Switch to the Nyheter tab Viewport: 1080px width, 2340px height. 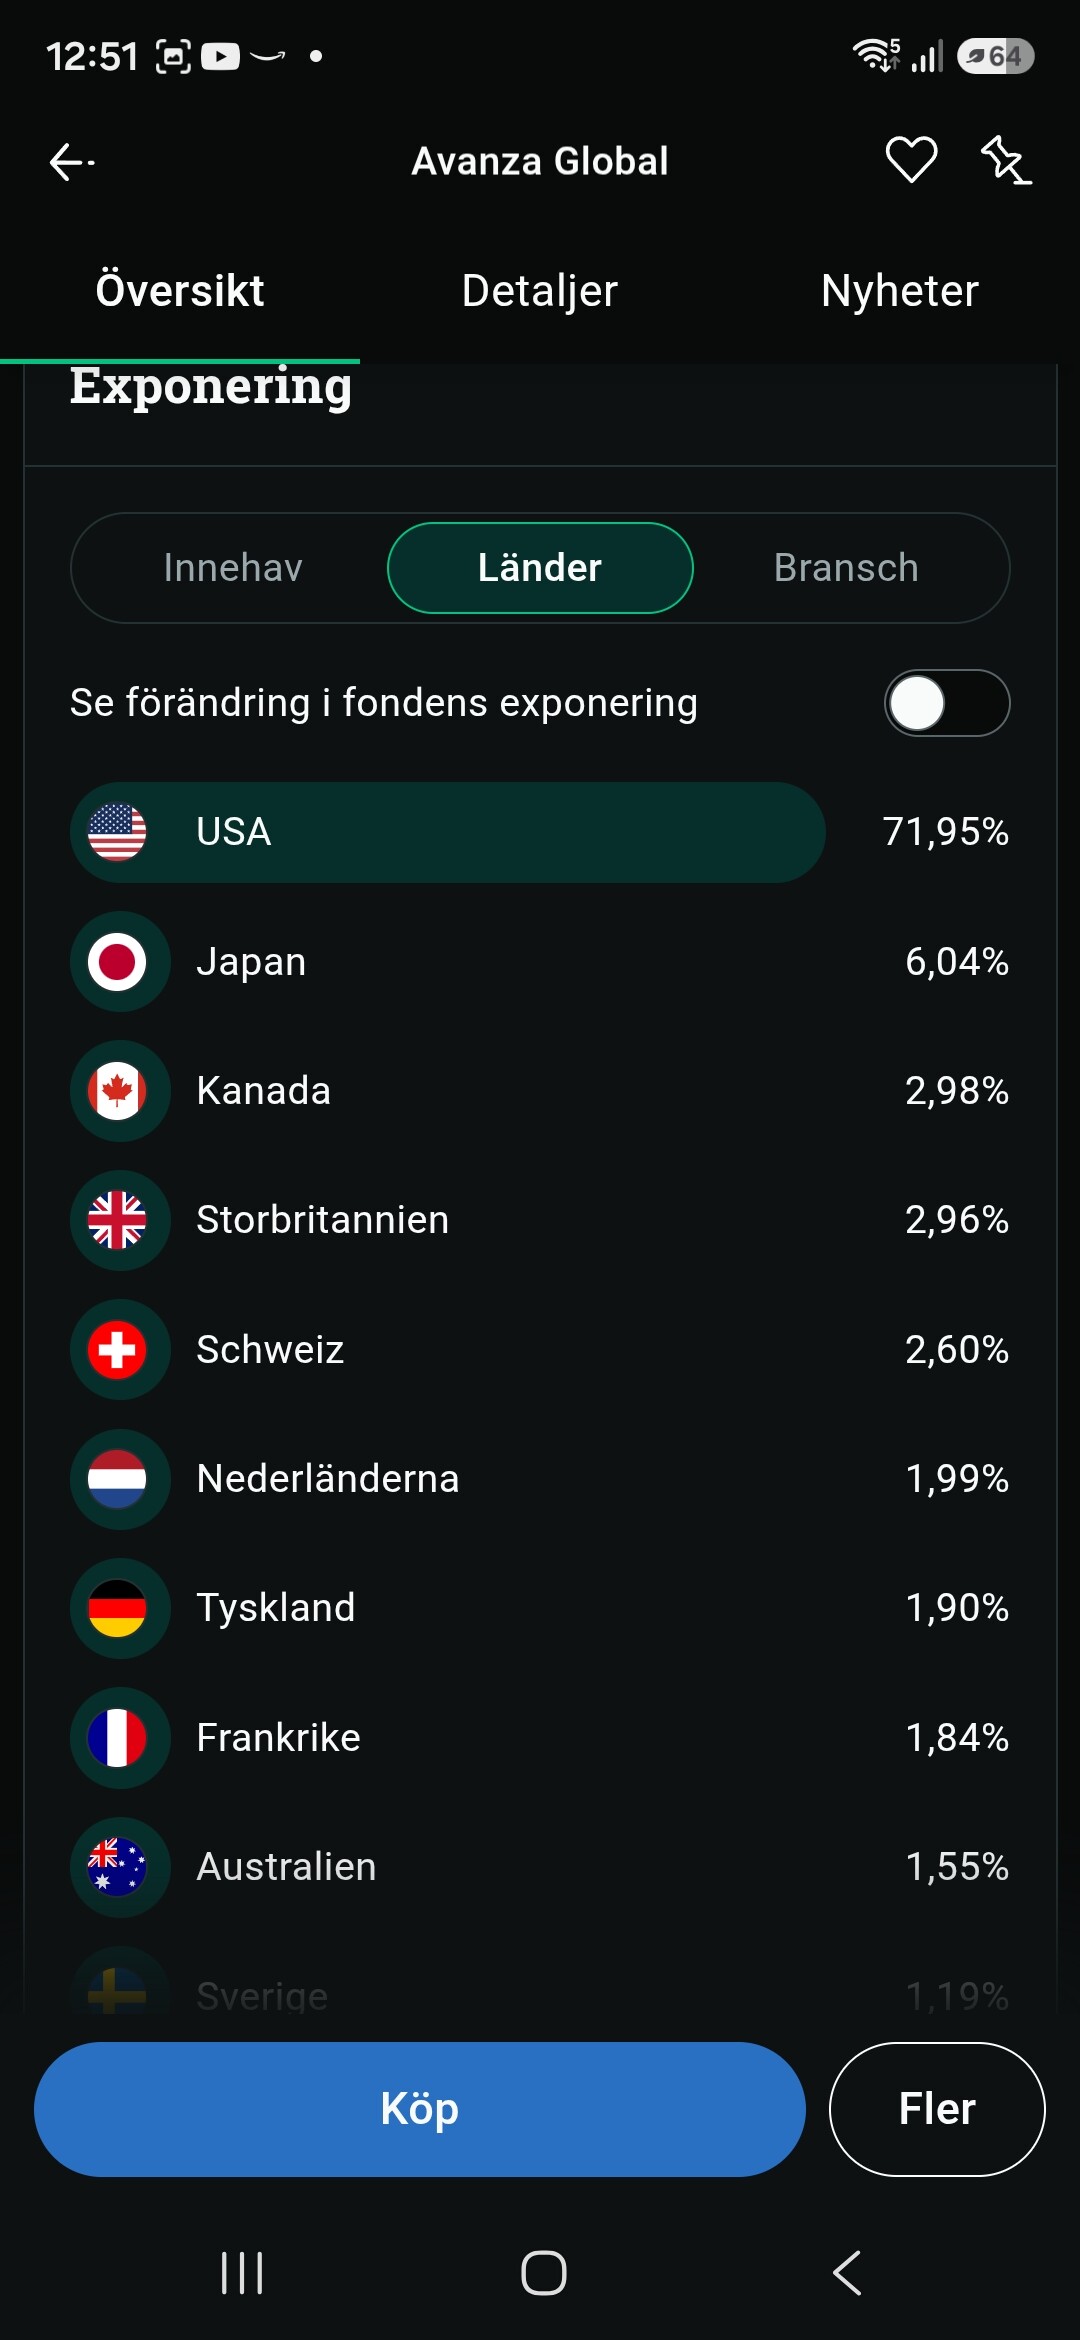[x=900, y=291]
